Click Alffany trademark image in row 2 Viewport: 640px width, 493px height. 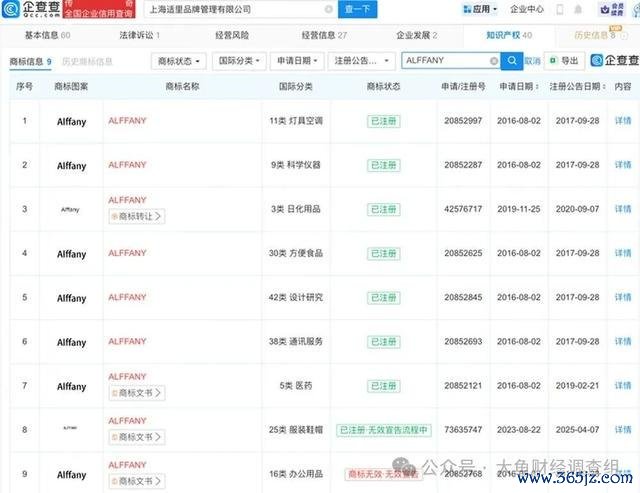(x=71, y=166)
